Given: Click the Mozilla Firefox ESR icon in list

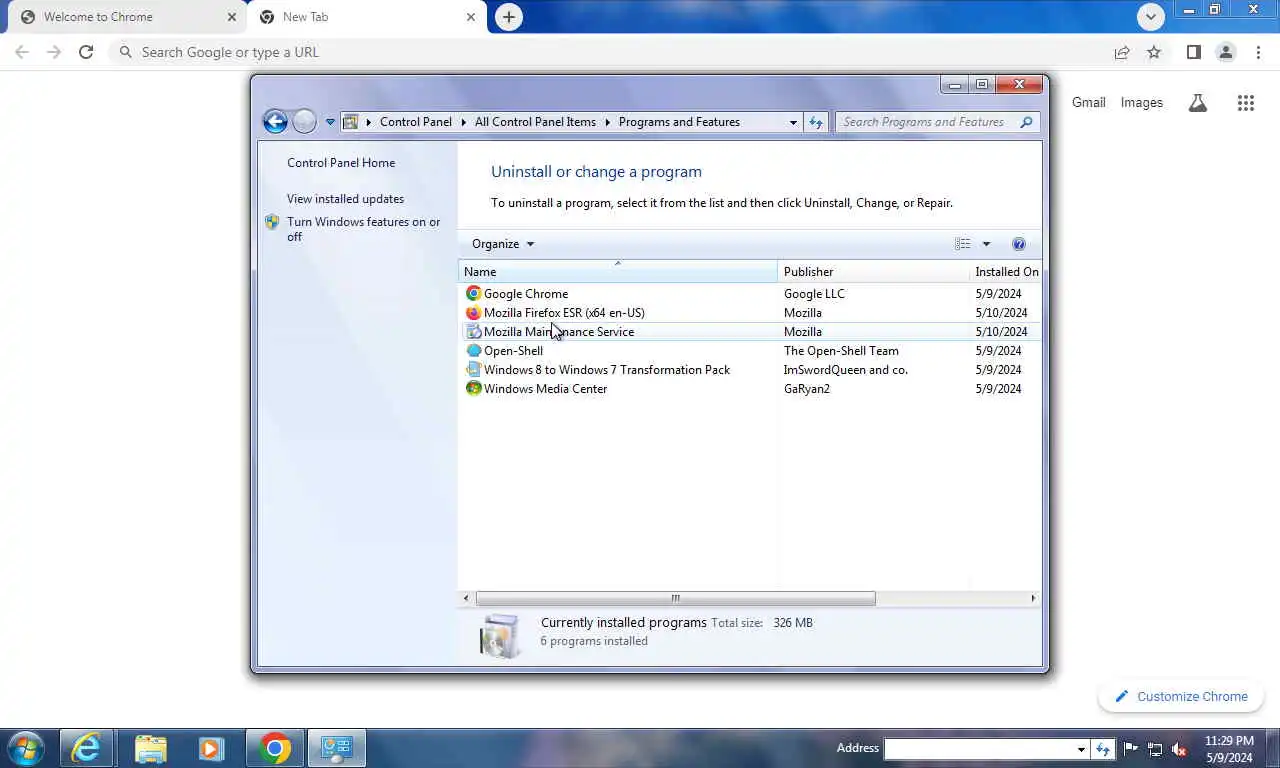Looking at the screenshot, I should pyautogui.click(x=473, y=312).
